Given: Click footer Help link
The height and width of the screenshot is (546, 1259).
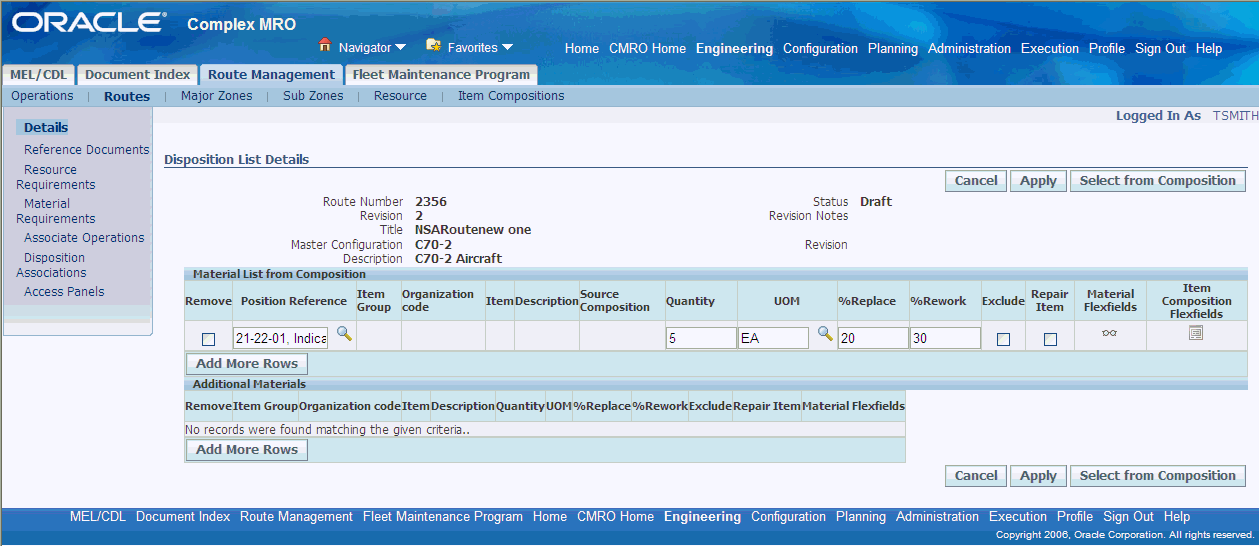Looking at the screenshot, I should tap(1177, 517).
